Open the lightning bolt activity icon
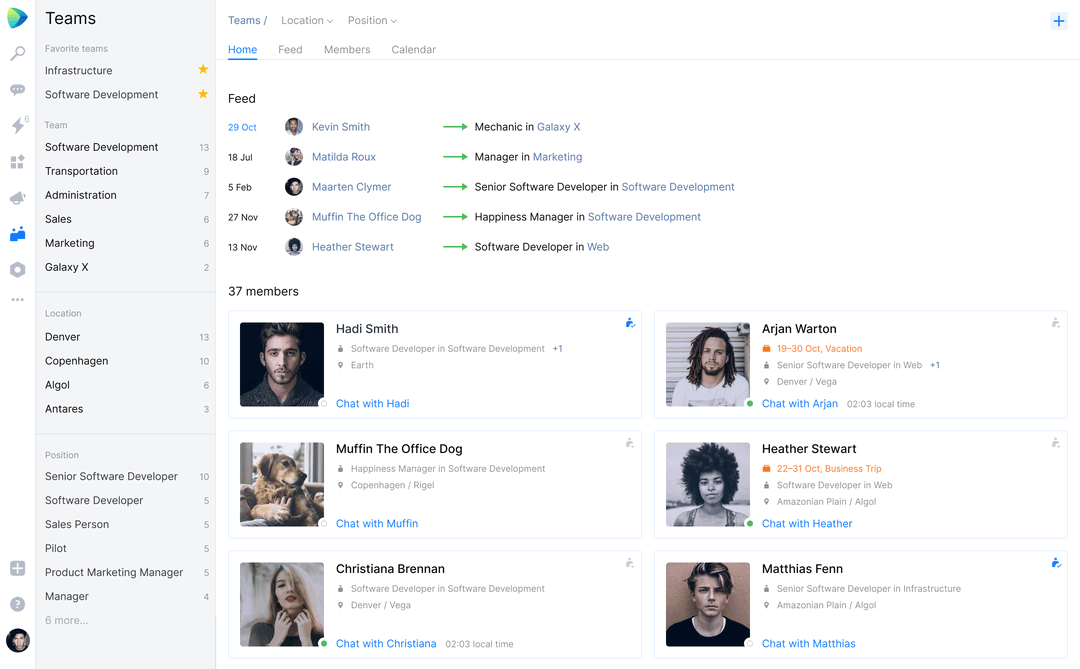The image size is (1080, 669). (18, 125)
